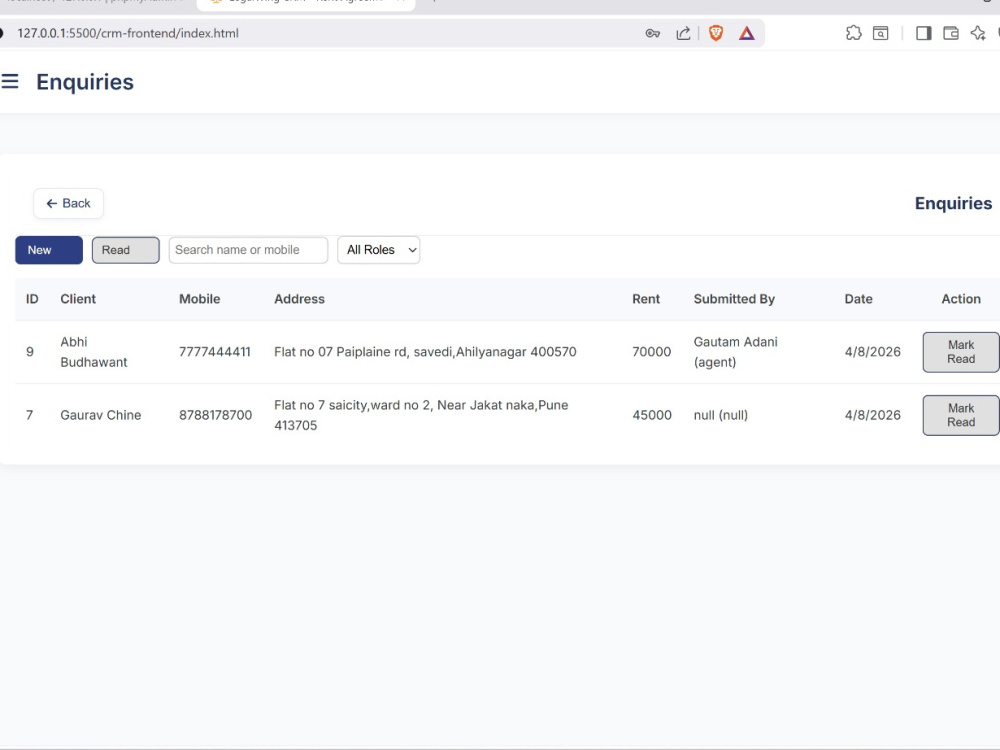
Task: Click the Mobile column header
Action: click(x=200, y=299)
